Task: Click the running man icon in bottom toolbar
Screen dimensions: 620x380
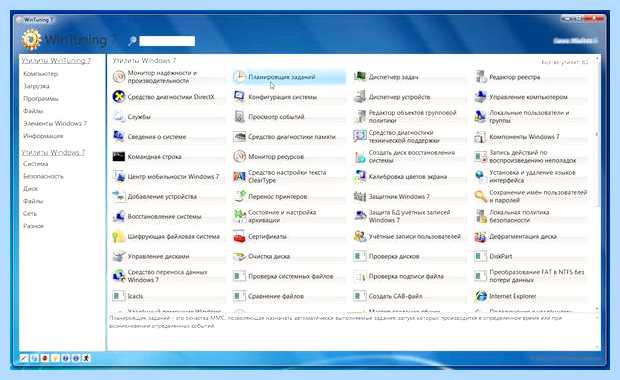Action: pyautogui.click(x=87, y=358)
